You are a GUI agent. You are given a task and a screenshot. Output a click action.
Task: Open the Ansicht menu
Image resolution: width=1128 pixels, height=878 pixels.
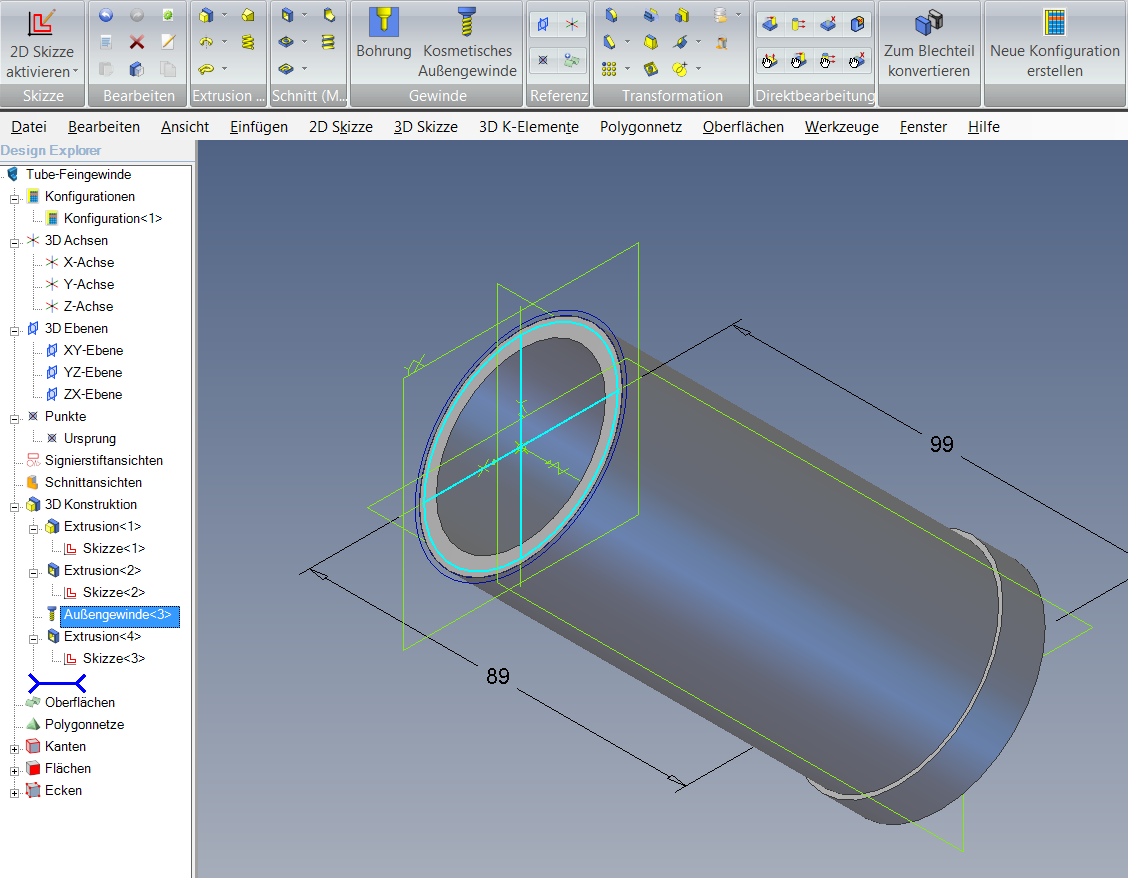pyautogui.click(x=185, y=127)
